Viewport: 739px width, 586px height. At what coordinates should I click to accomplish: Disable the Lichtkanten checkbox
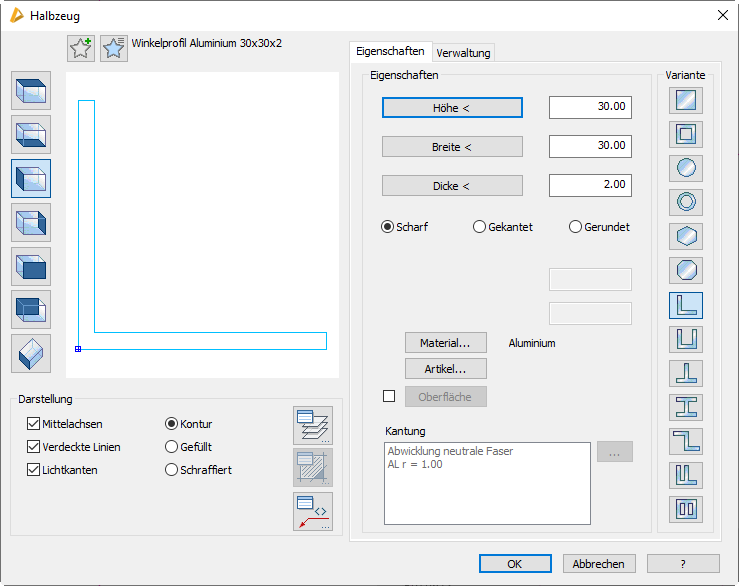(34, 470)
